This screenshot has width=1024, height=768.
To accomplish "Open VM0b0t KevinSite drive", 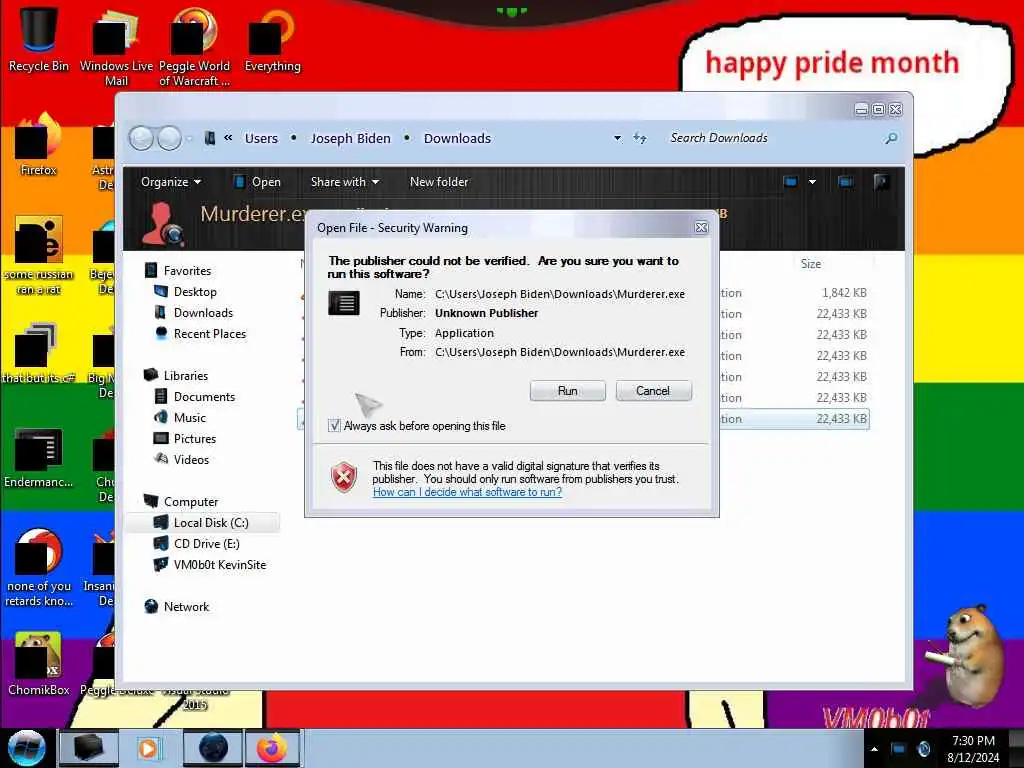I will [219, 565].
